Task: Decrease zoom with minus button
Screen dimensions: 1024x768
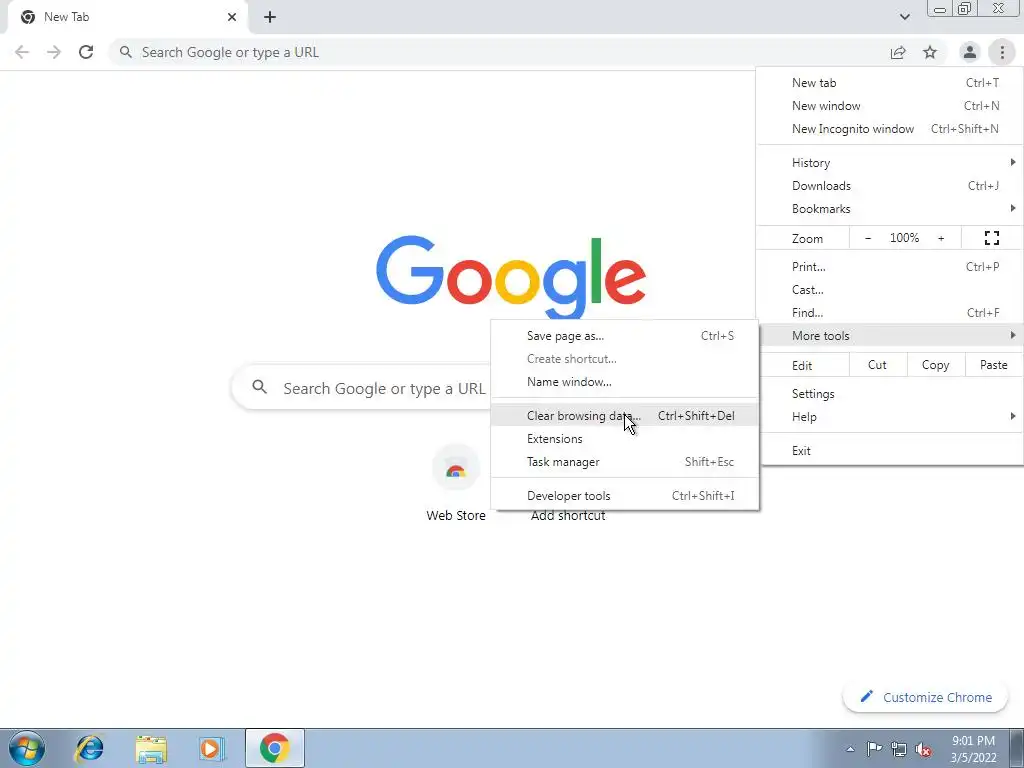Action: tap(868, 238)
